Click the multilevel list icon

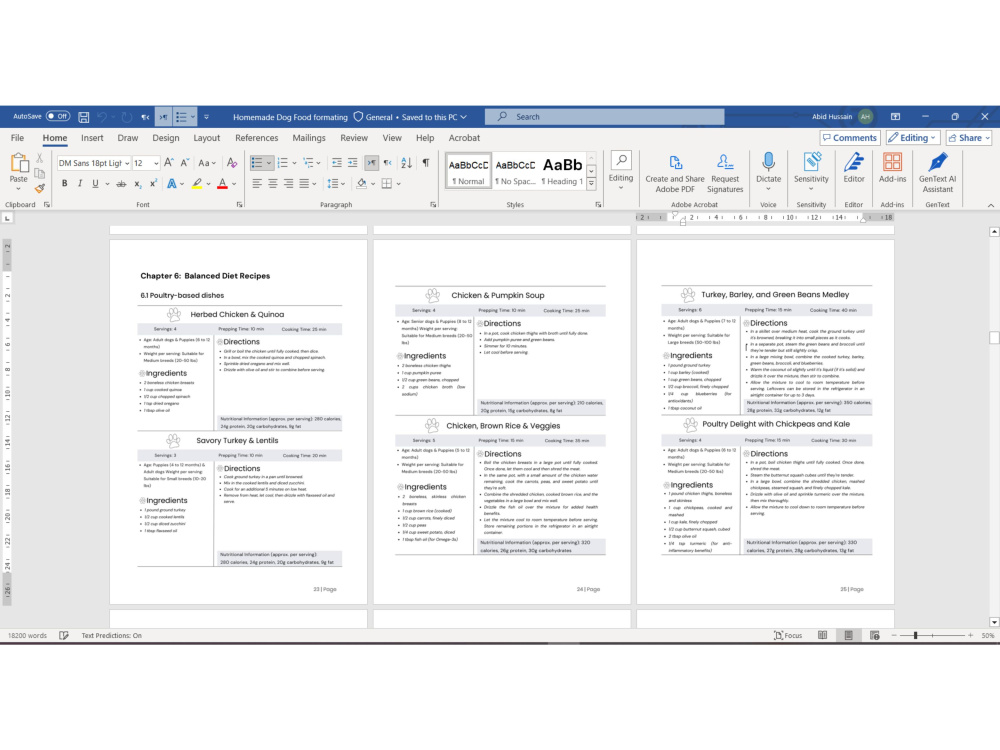308,163
